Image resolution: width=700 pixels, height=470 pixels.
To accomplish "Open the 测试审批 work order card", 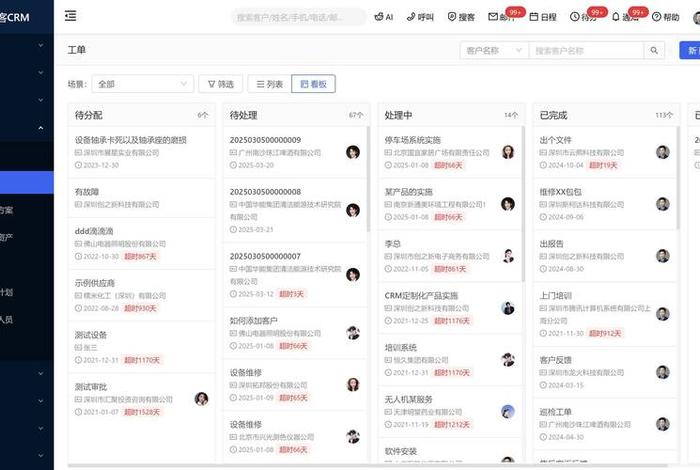I will coord(142,399).
